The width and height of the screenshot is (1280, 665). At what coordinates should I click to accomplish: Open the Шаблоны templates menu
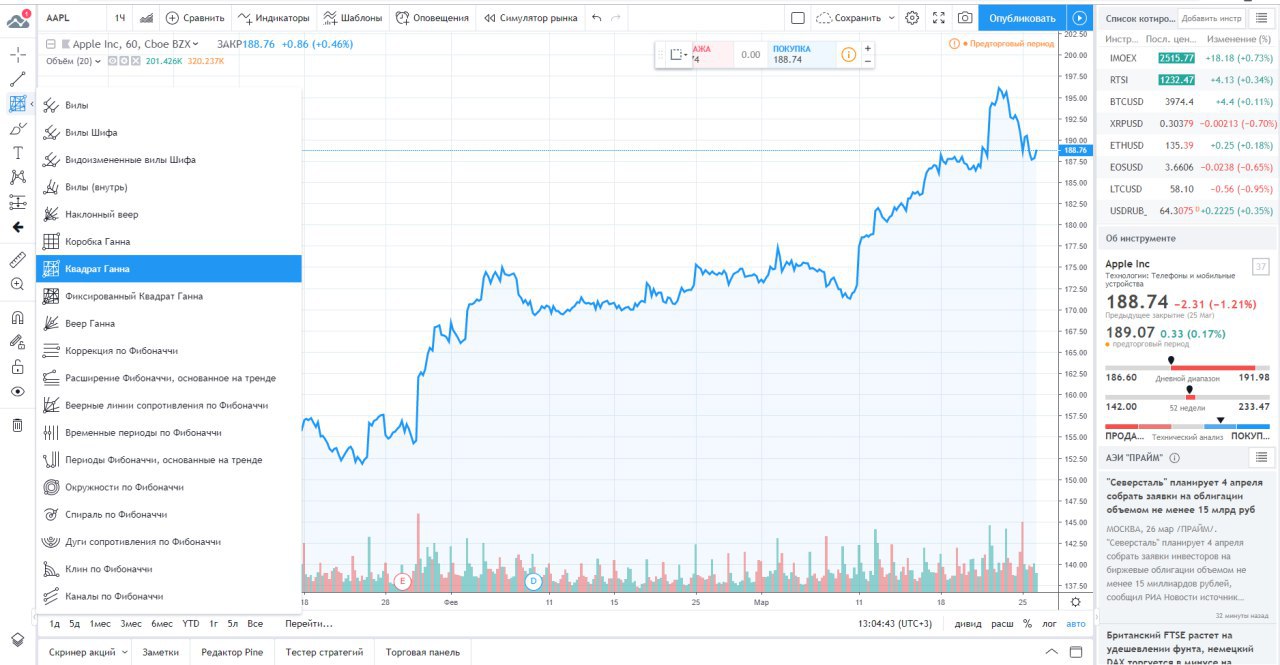[x=353, y=18]
